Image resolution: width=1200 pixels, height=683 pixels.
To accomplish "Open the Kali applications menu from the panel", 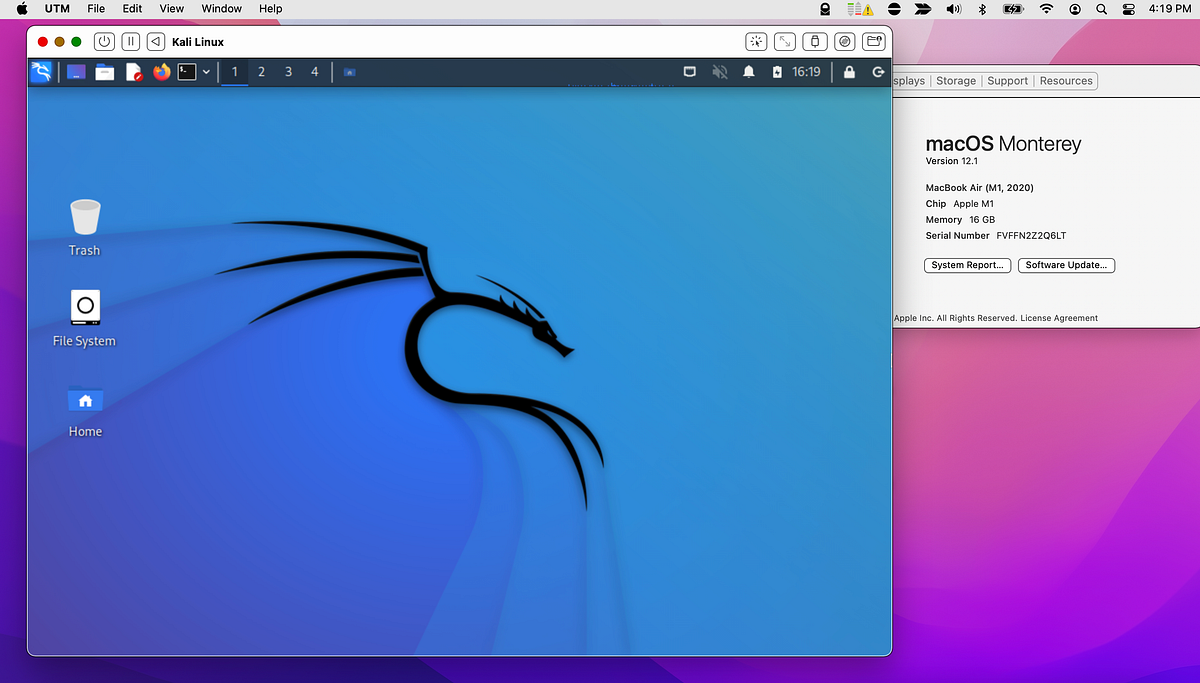I will [41, 71].
